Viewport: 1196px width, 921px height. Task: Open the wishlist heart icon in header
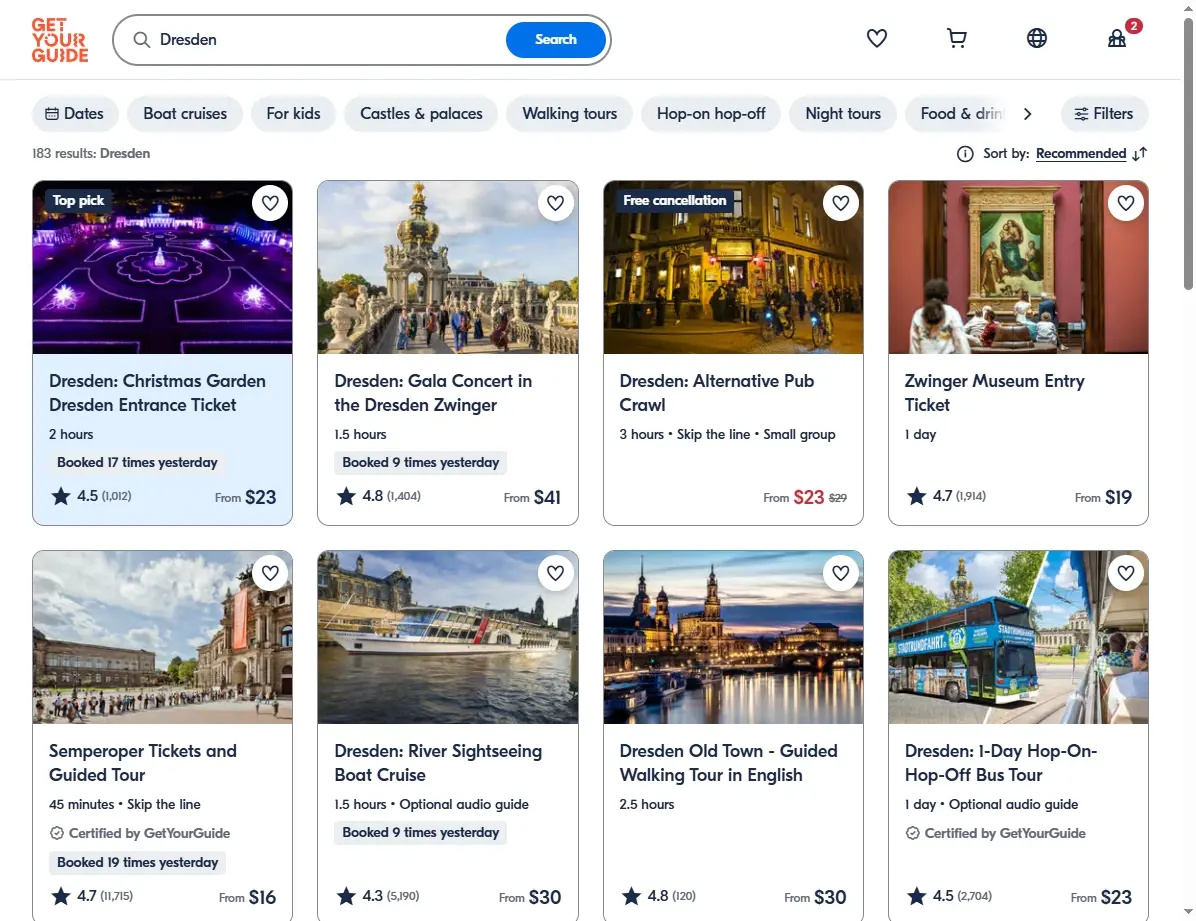[x=876, y=38]
